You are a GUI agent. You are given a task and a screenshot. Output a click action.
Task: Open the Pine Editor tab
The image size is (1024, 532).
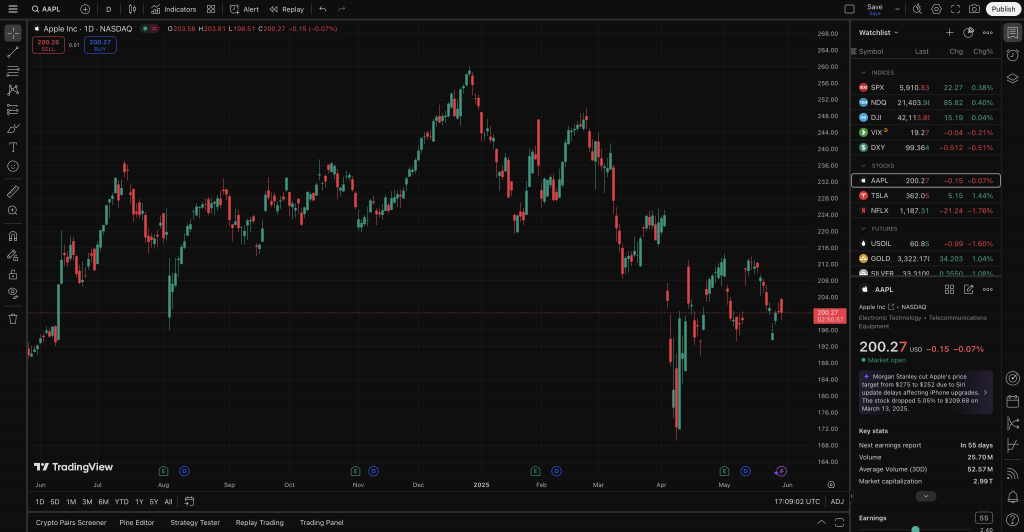pyautogui.click(x=136, y=523)
